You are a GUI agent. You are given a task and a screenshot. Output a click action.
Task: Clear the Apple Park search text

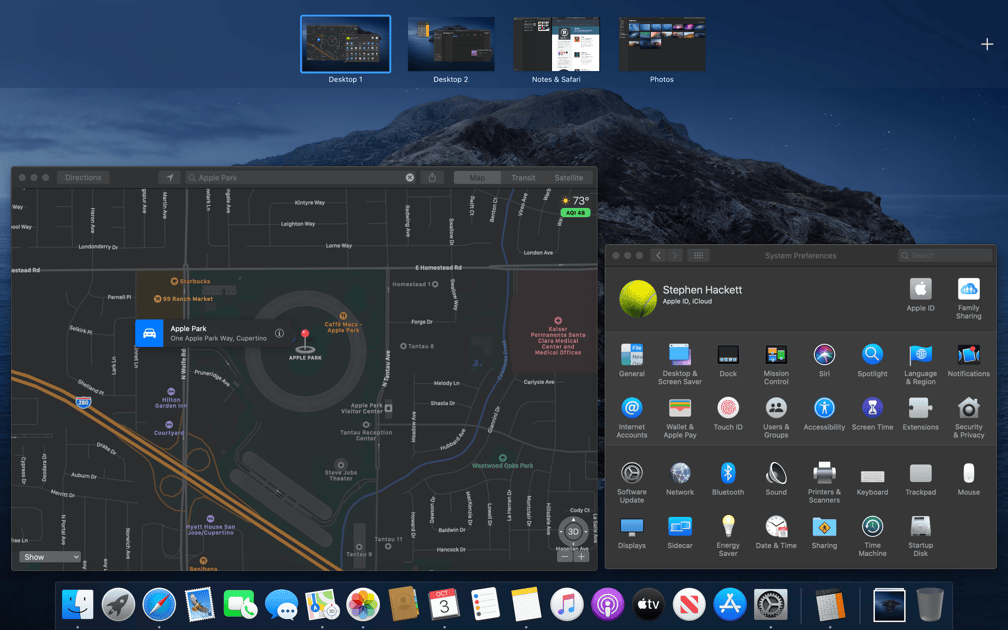pos(410,177)
